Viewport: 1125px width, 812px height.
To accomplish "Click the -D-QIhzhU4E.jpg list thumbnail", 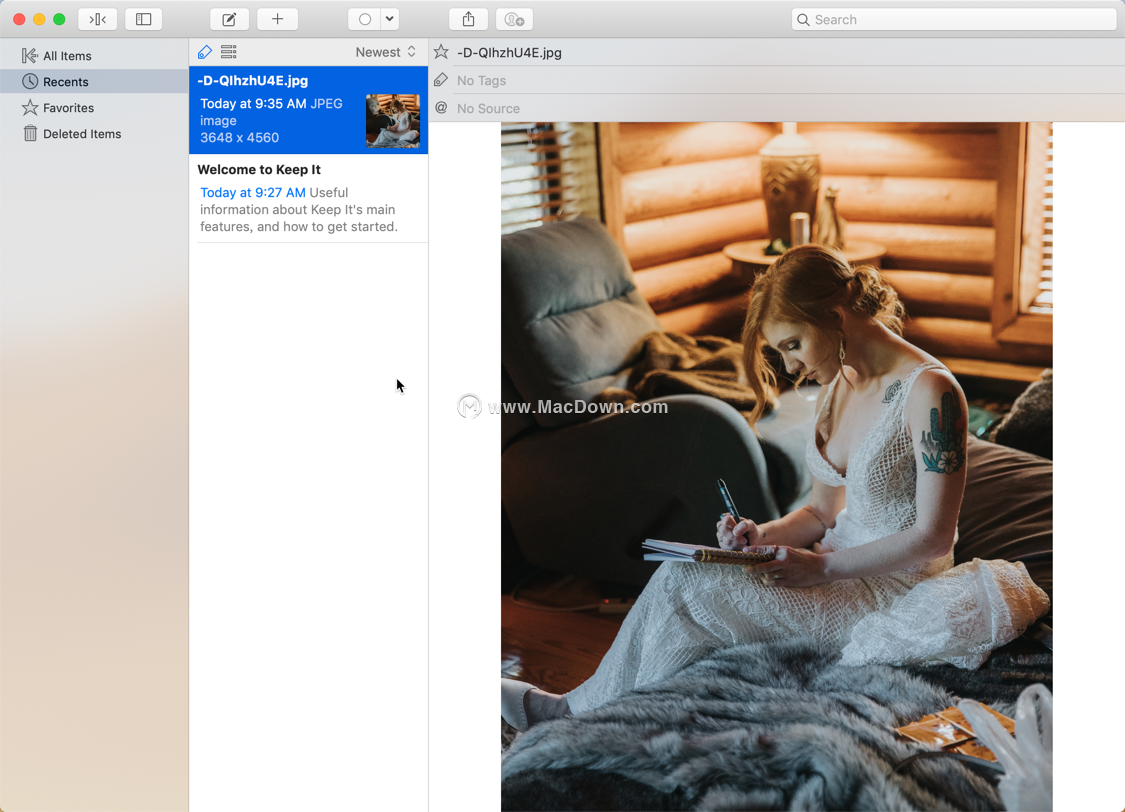I will pos(392,121).
